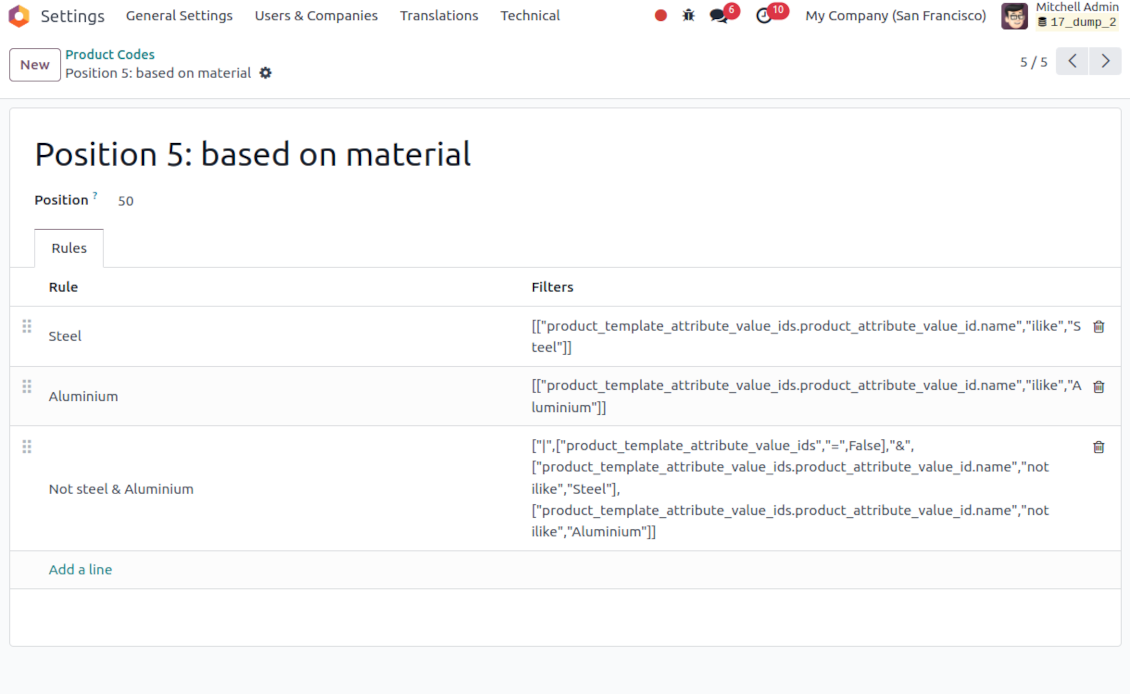Select the Rules tab
This screenshot has width=1130, height=694.
(69, 248)
